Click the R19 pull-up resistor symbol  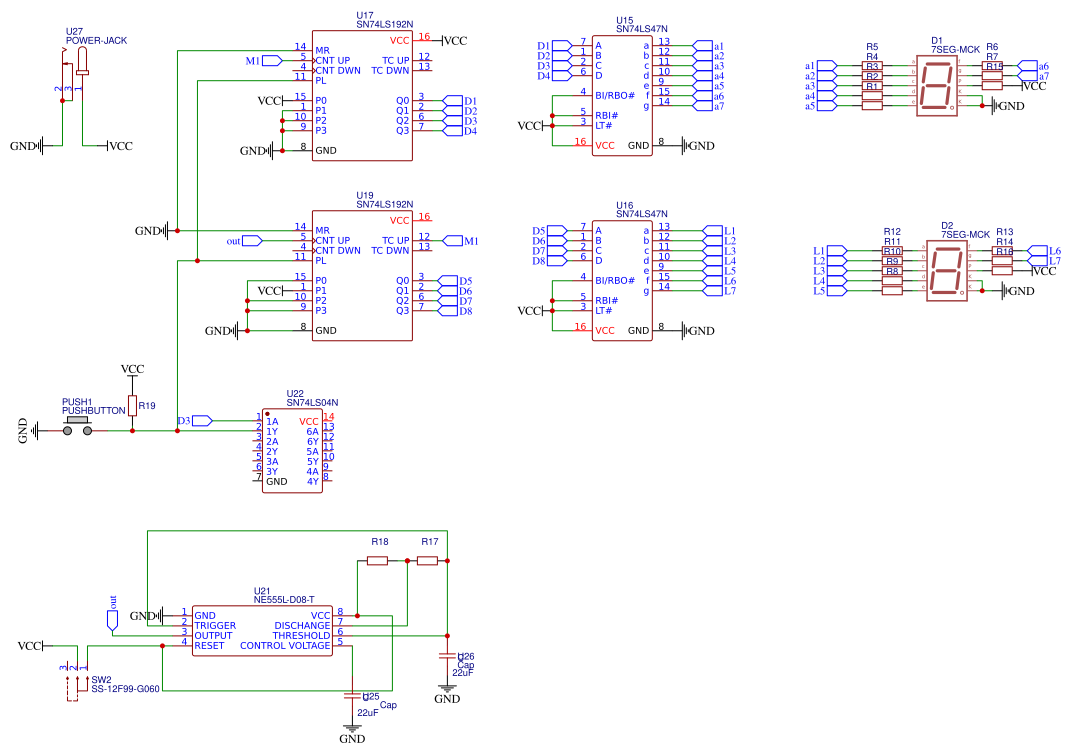click(x=133, y=404)
